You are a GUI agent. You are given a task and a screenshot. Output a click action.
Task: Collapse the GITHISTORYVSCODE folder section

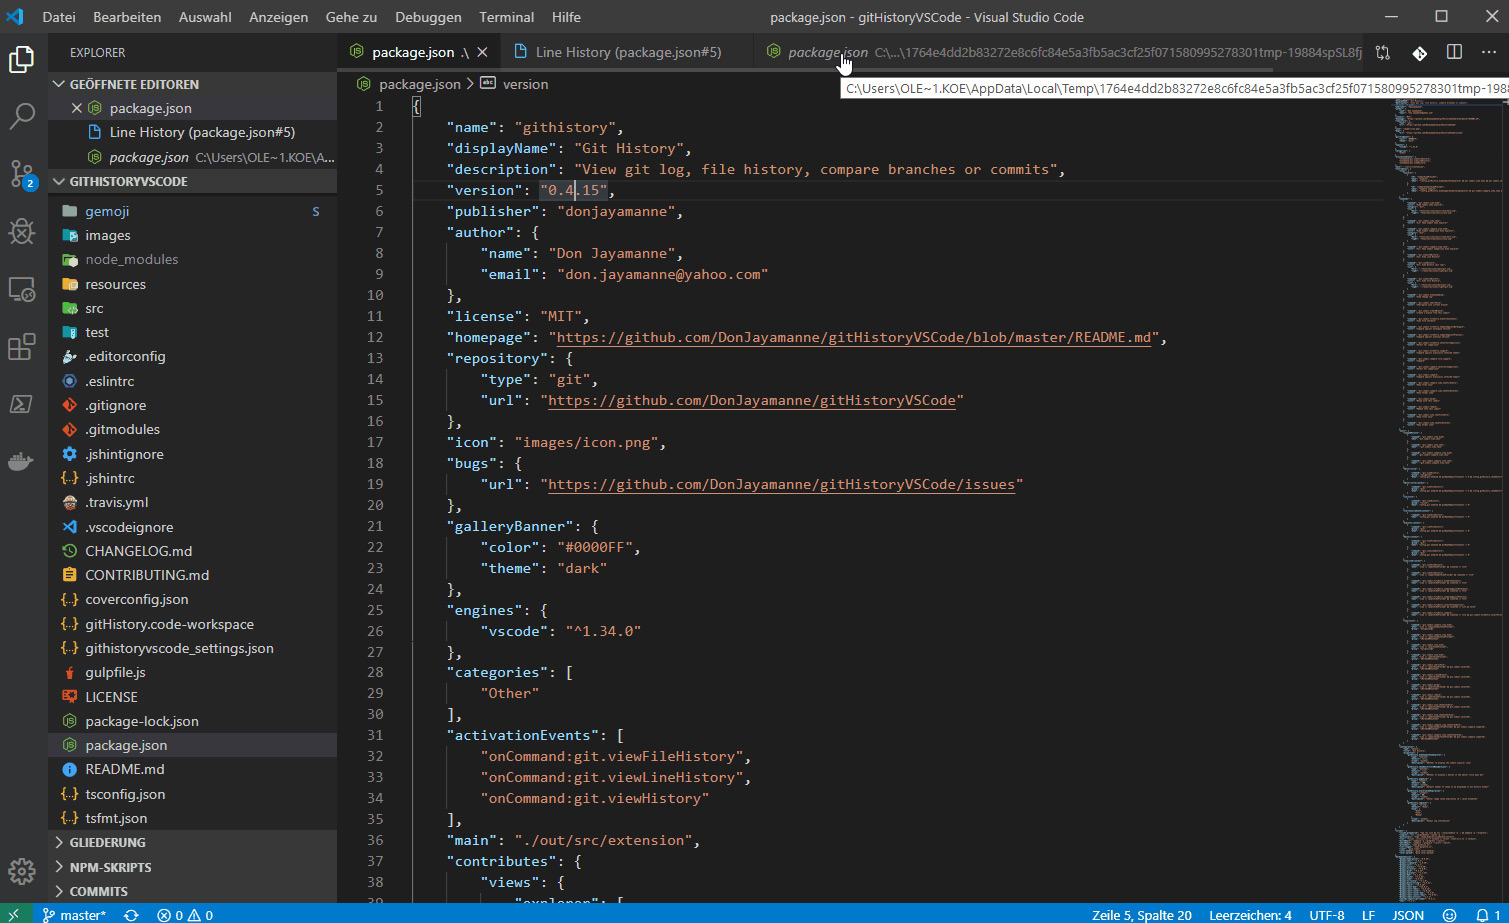tap(192, 181)
